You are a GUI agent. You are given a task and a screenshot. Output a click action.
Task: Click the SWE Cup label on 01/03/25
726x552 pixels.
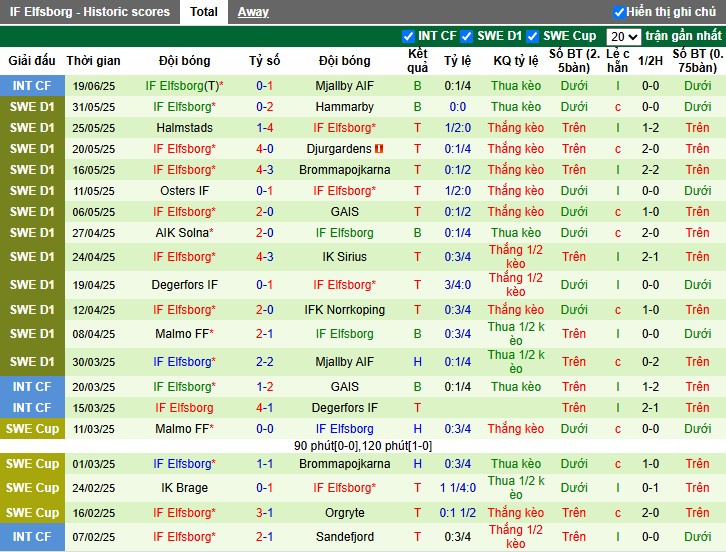click(32, 464)
